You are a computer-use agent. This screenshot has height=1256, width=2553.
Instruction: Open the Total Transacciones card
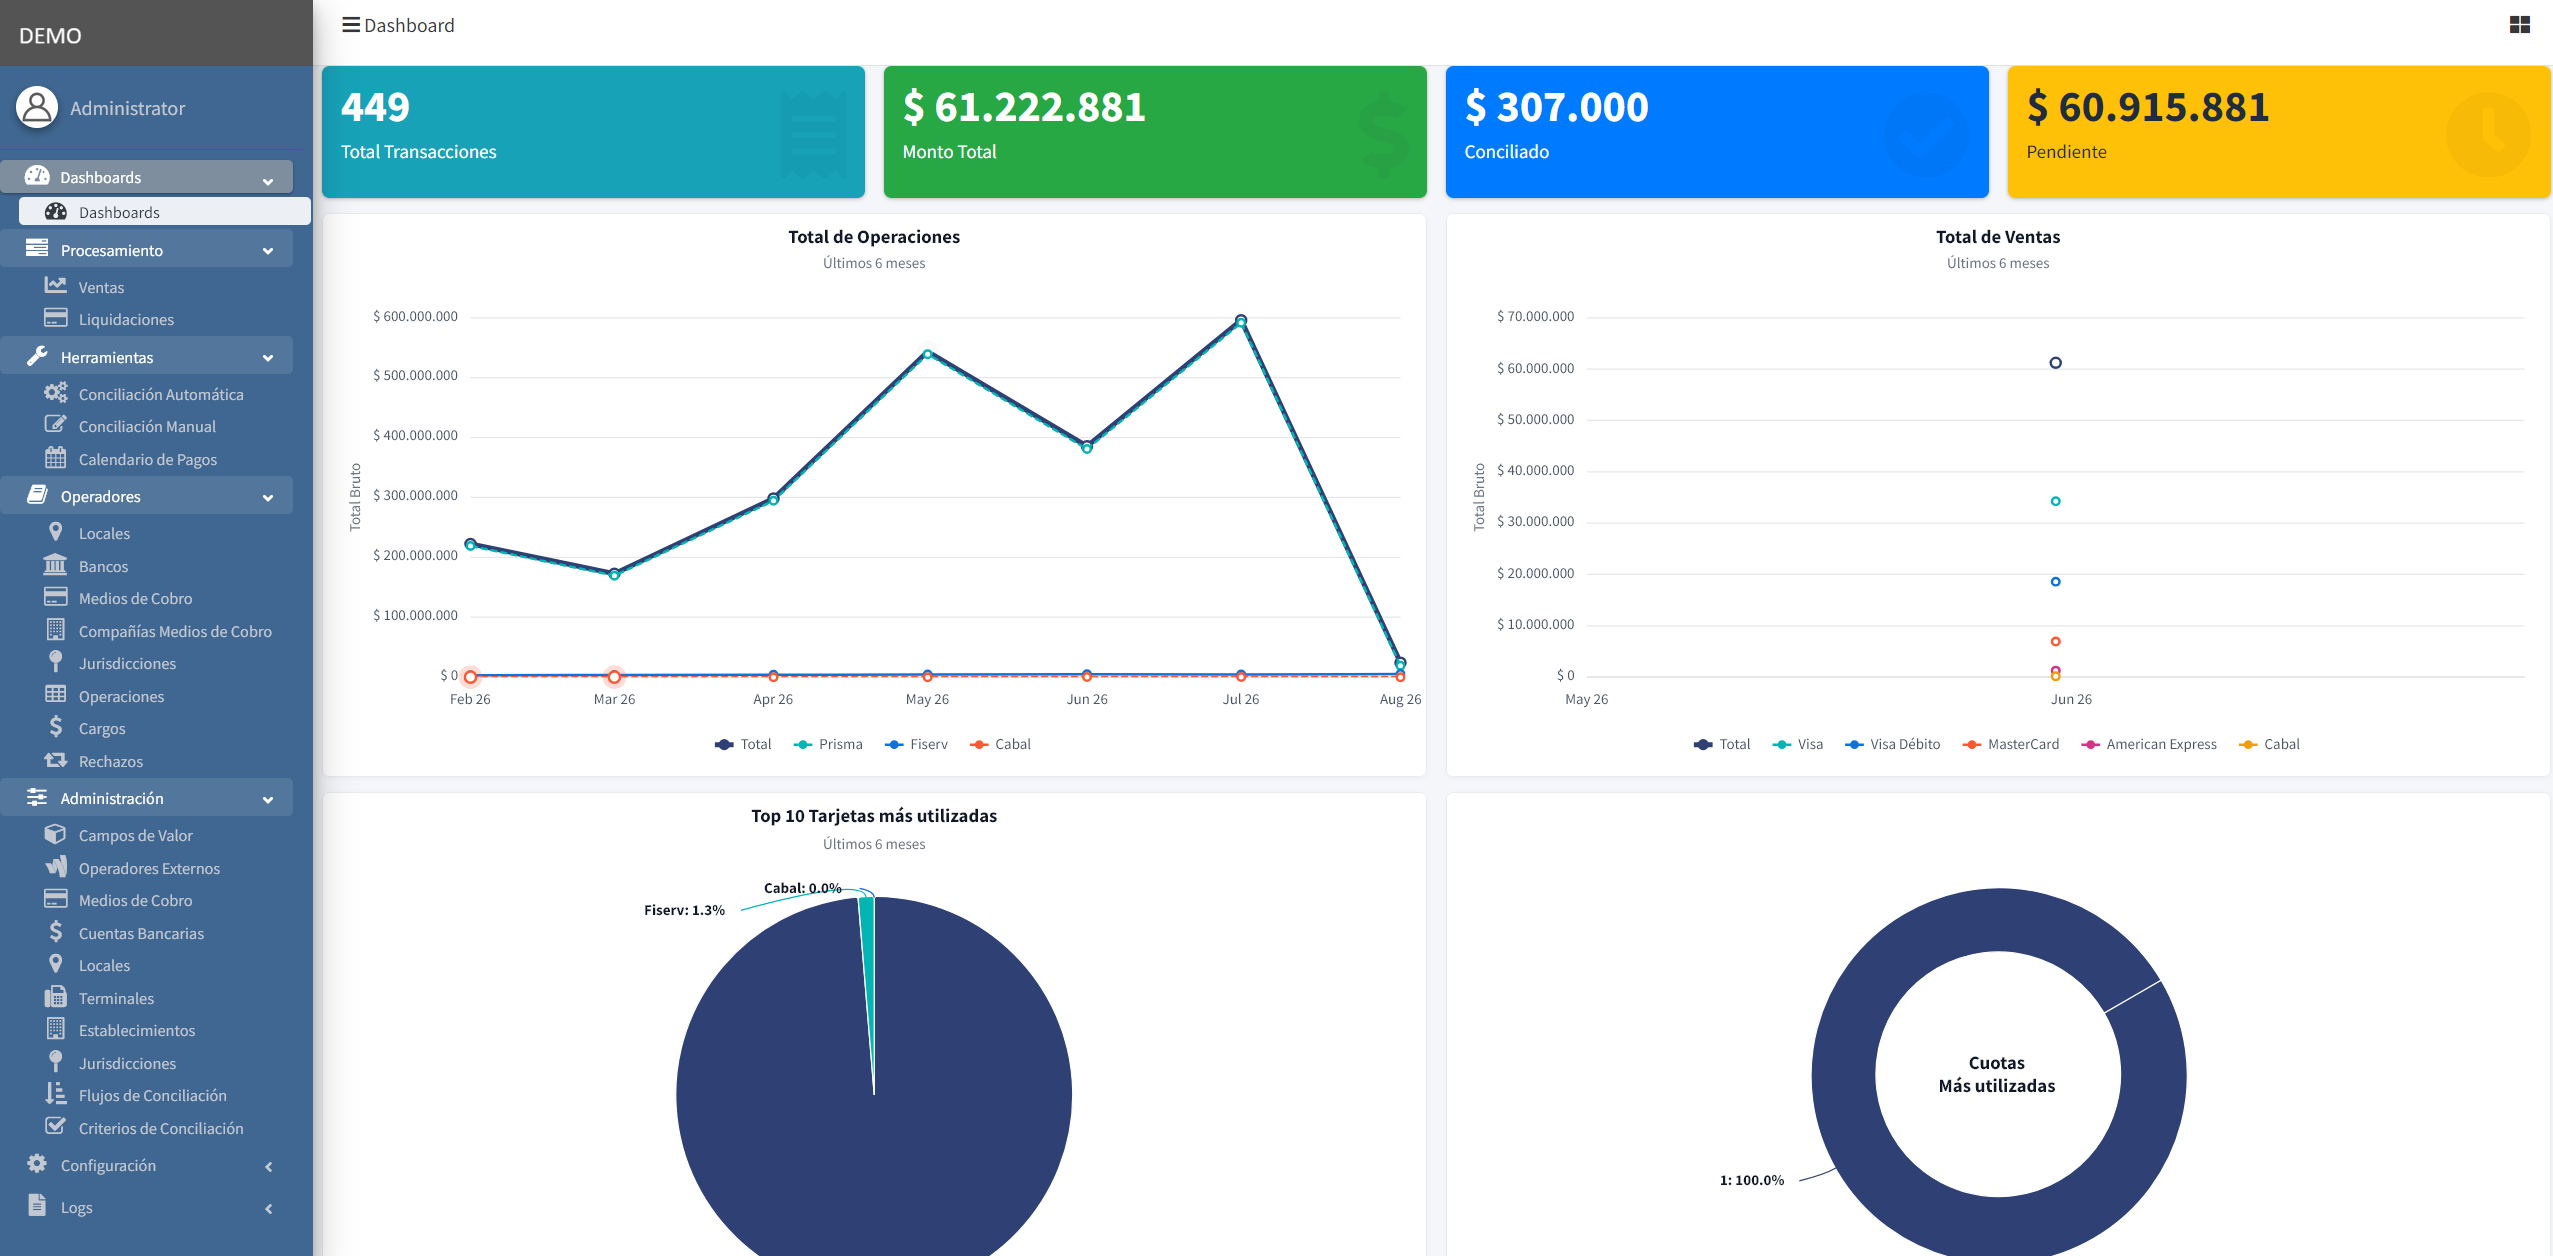(593, 131)
